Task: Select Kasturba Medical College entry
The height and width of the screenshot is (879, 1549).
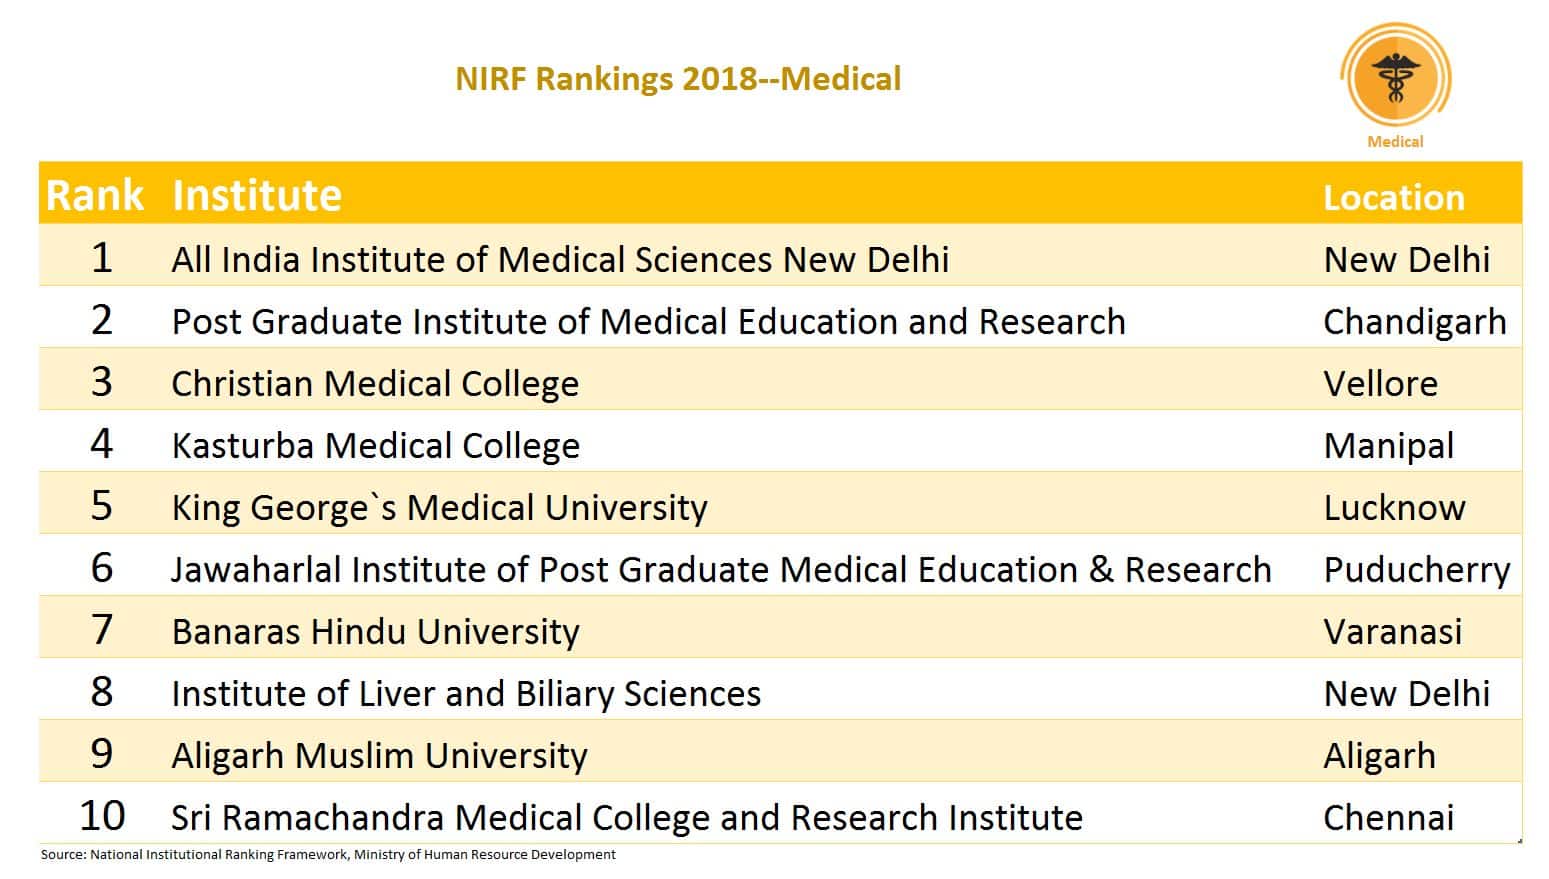Action: tap(375, 446)
